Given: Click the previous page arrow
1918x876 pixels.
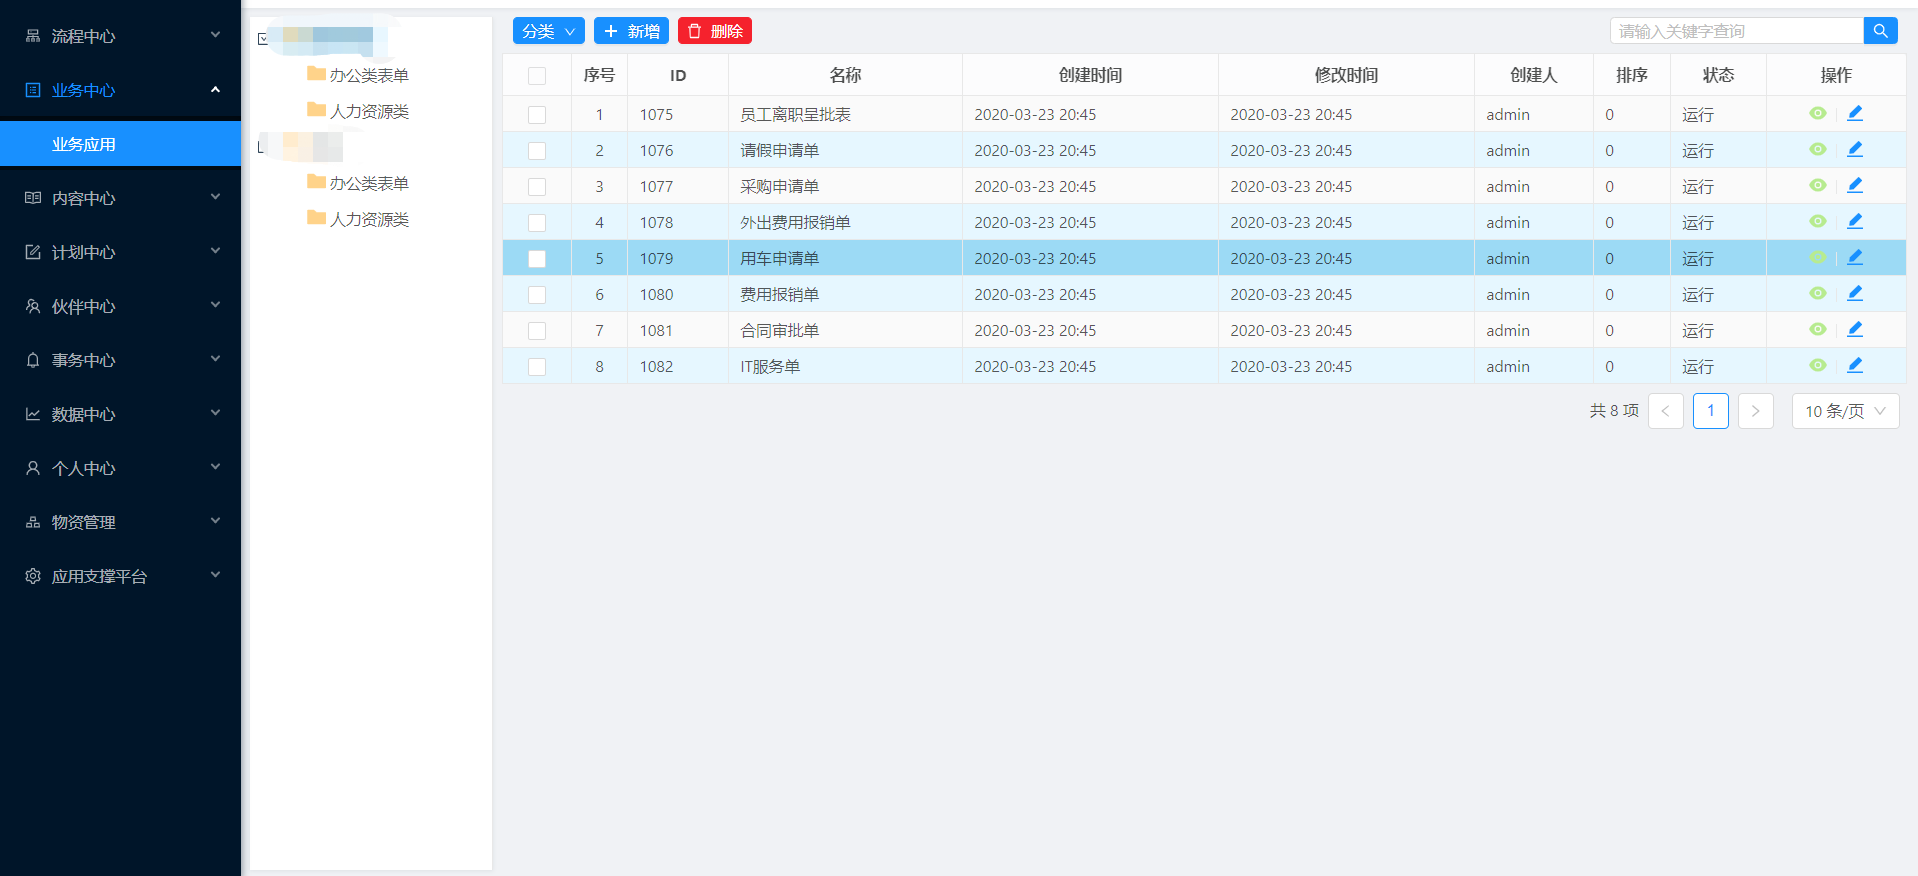Looking at the screenshot, I should (1666, 411).
